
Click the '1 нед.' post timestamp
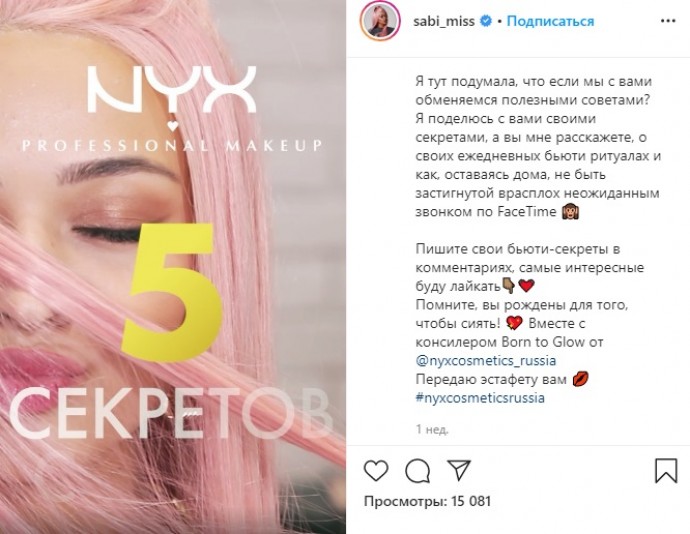pyautogui.click(x=432, y=429)
